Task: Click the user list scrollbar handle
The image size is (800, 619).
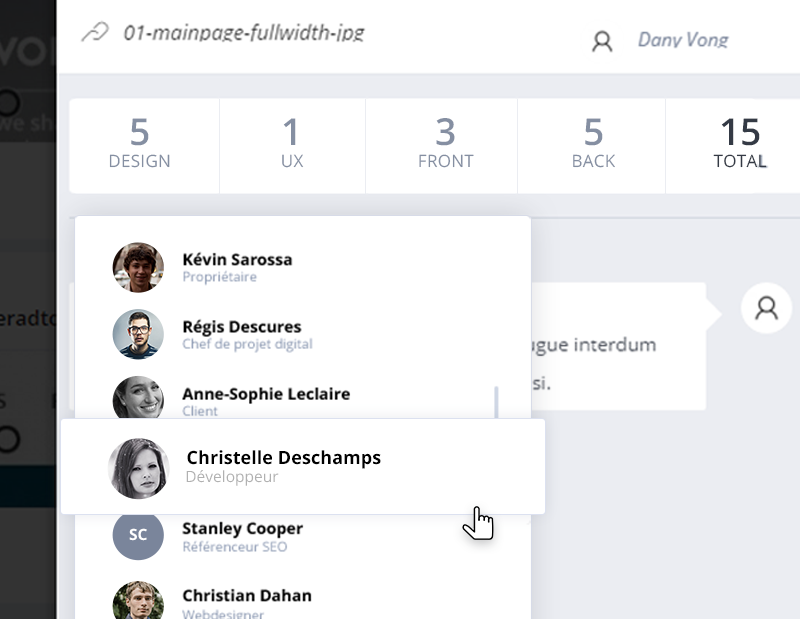Action: (x=496, y=402)
